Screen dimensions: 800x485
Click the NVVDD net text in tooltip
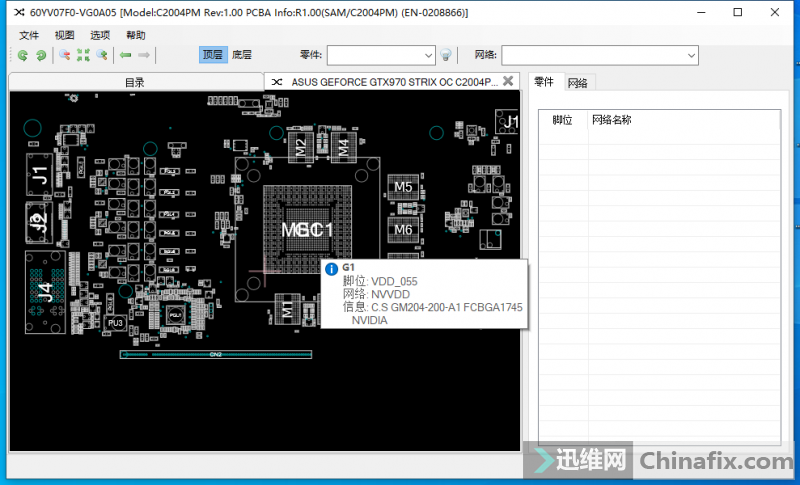pyautogui.click(x=390, y=294)
